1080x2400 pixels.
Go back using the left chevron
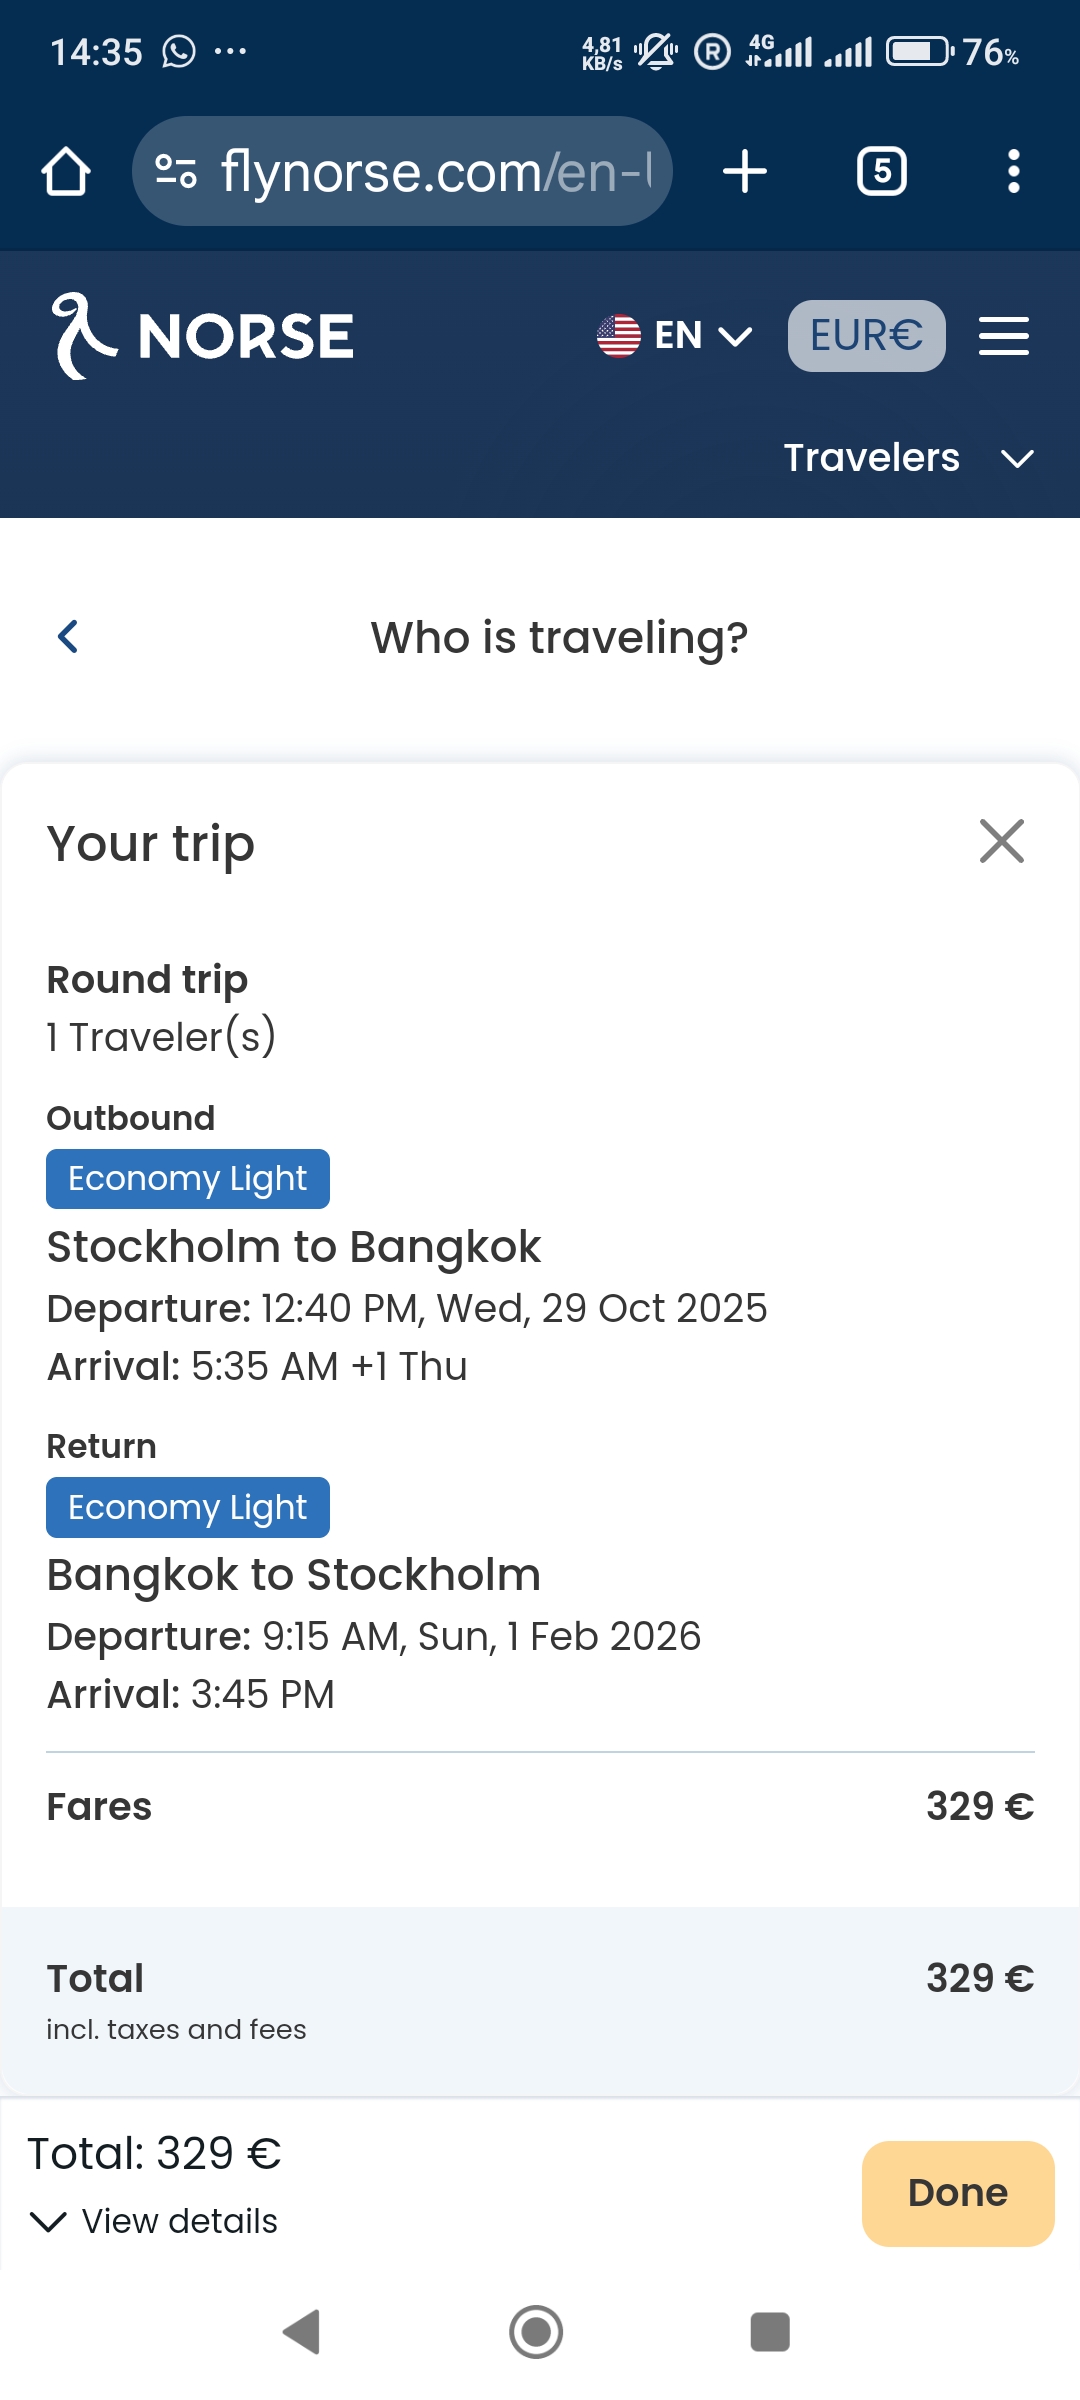point(68,637)
